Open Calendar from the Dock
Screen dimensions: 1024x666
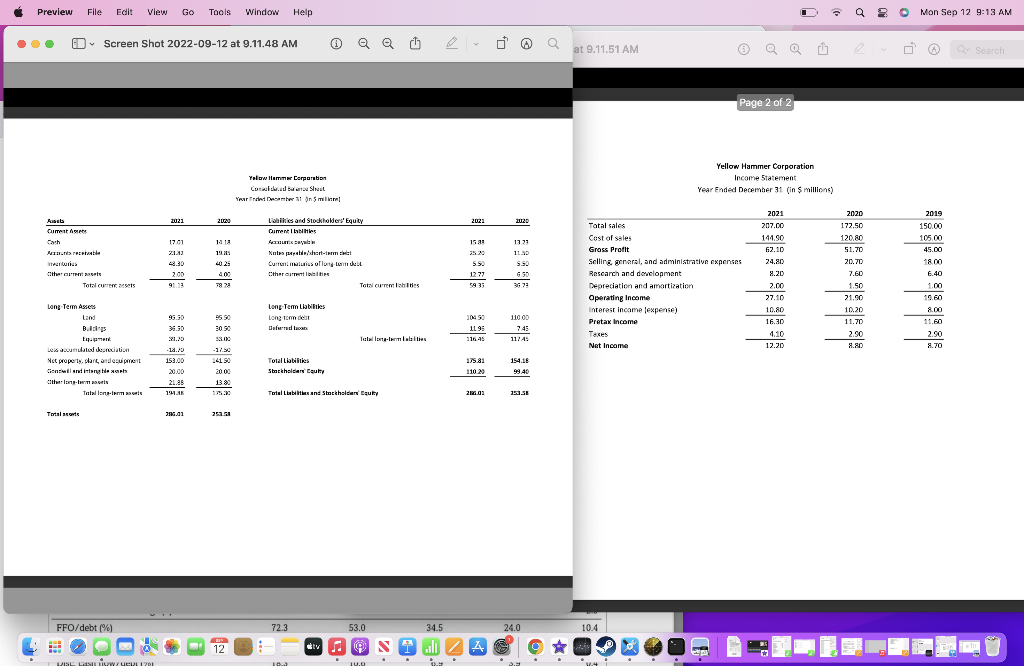coord(219,646)
